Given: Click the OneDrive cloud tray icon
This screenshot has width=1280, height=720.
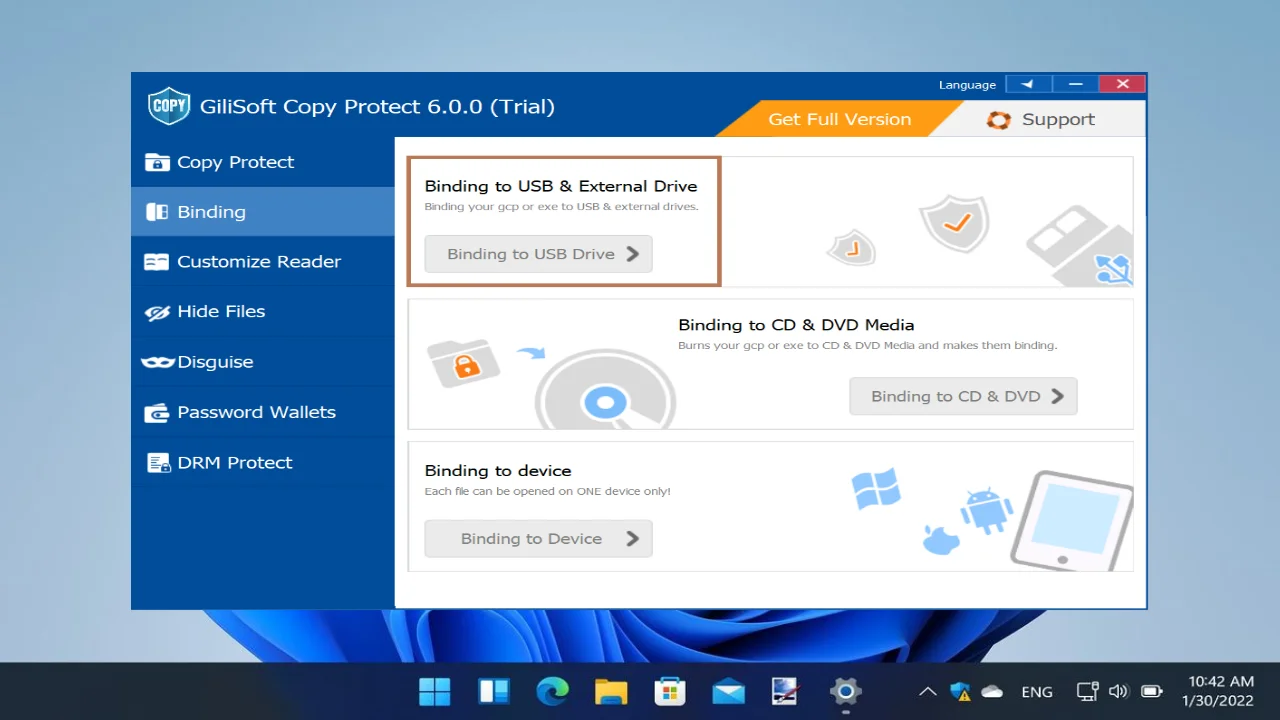Looking at the screenshot, I should point(992,691).
